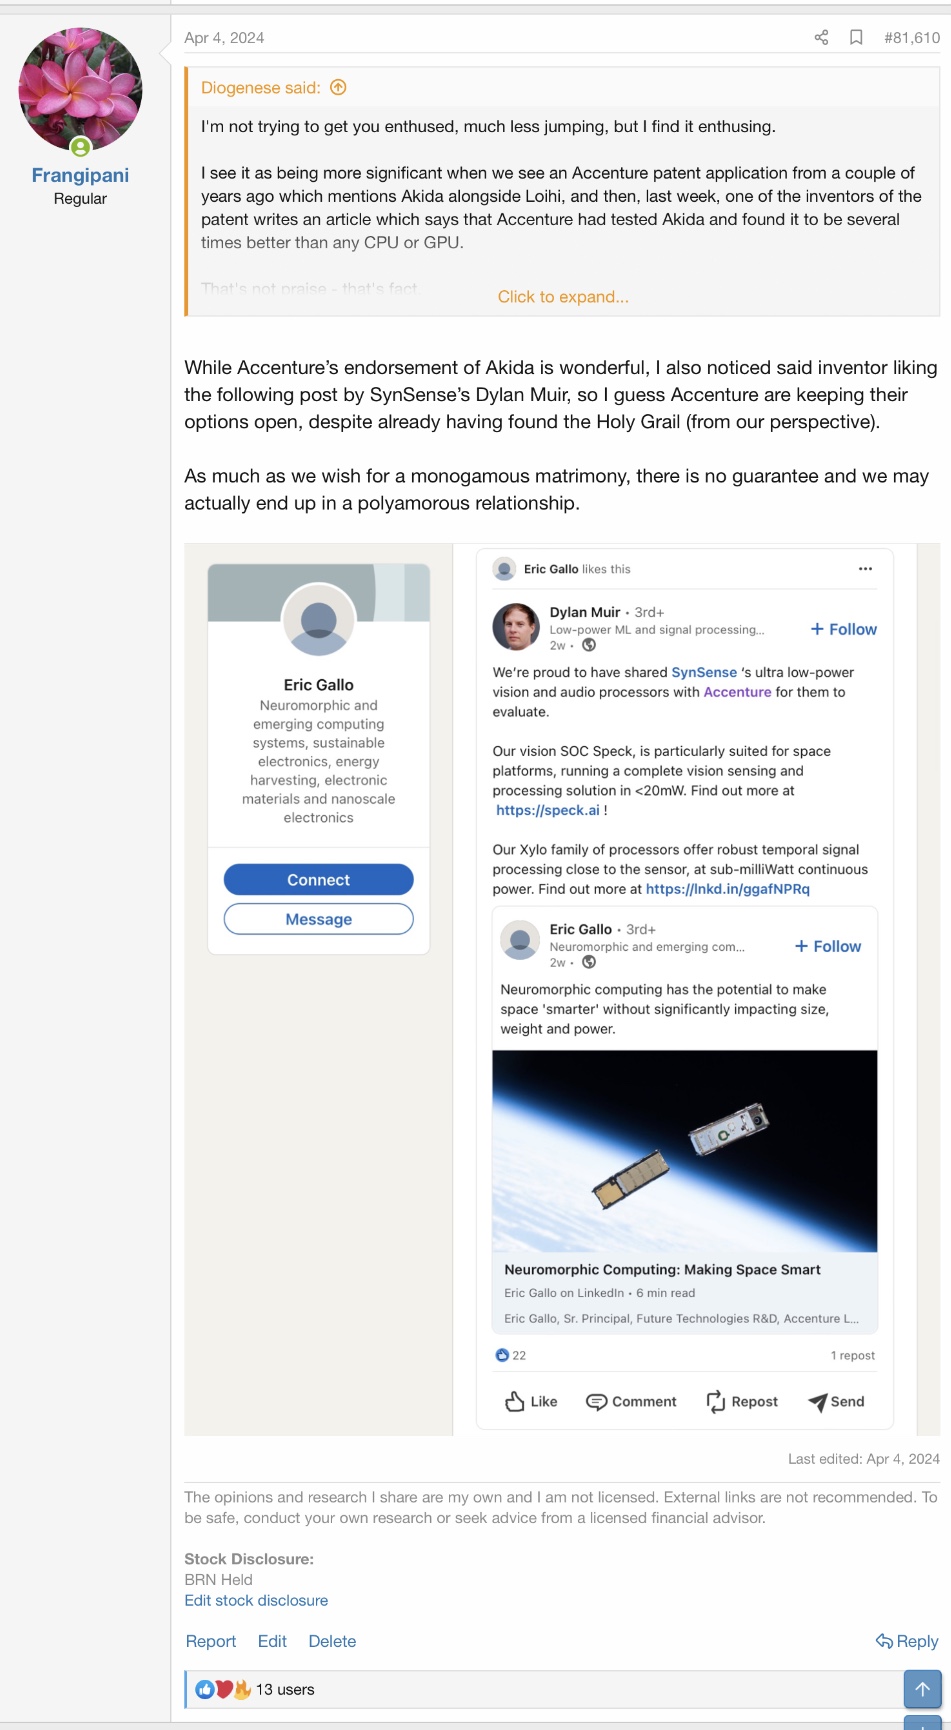This screenshot has width=951, height=1730.
Task: Expand the quoted Diogenese post
Action: (x=563, y=297)
